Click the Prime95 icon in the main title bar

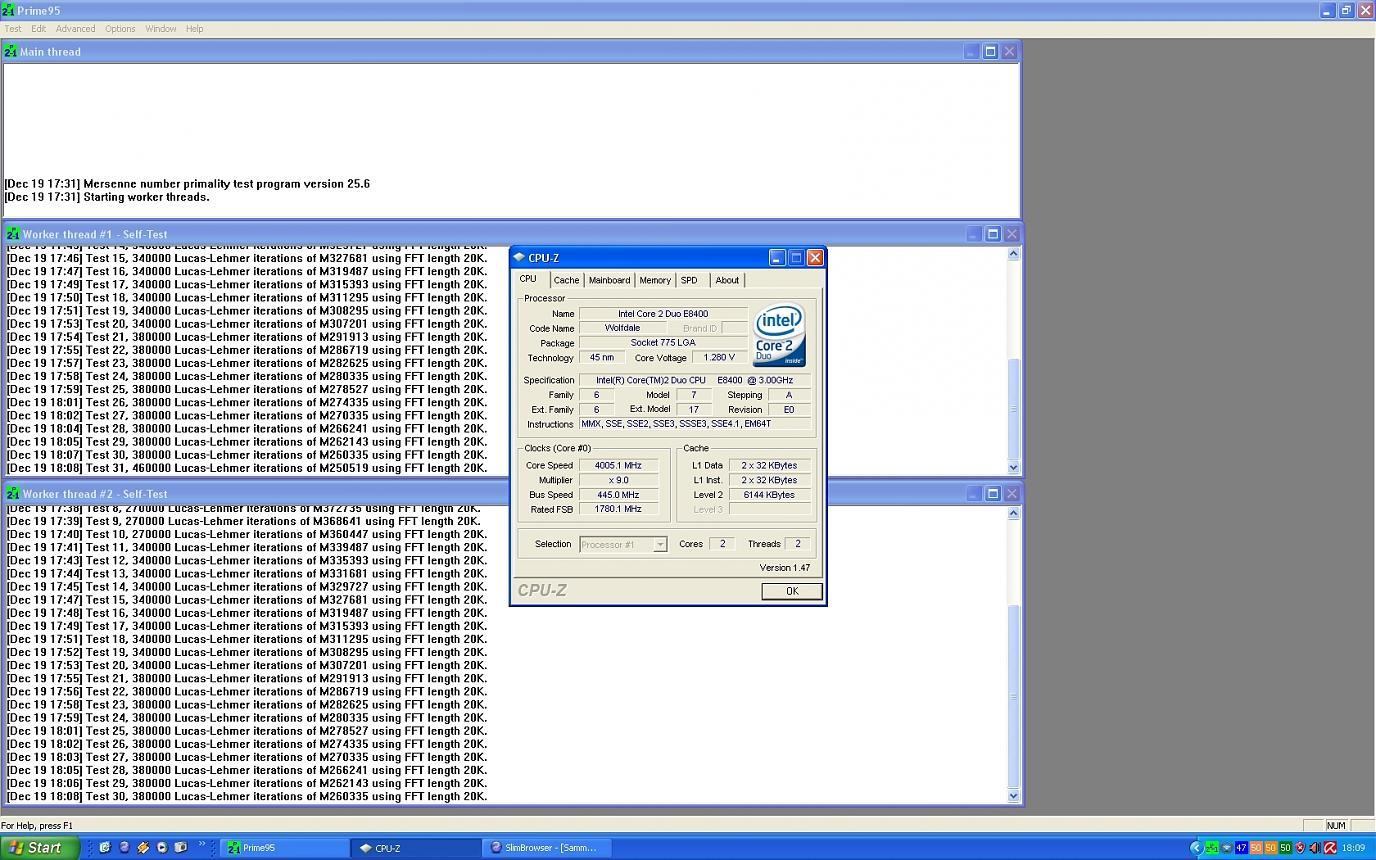coord(7,10)
